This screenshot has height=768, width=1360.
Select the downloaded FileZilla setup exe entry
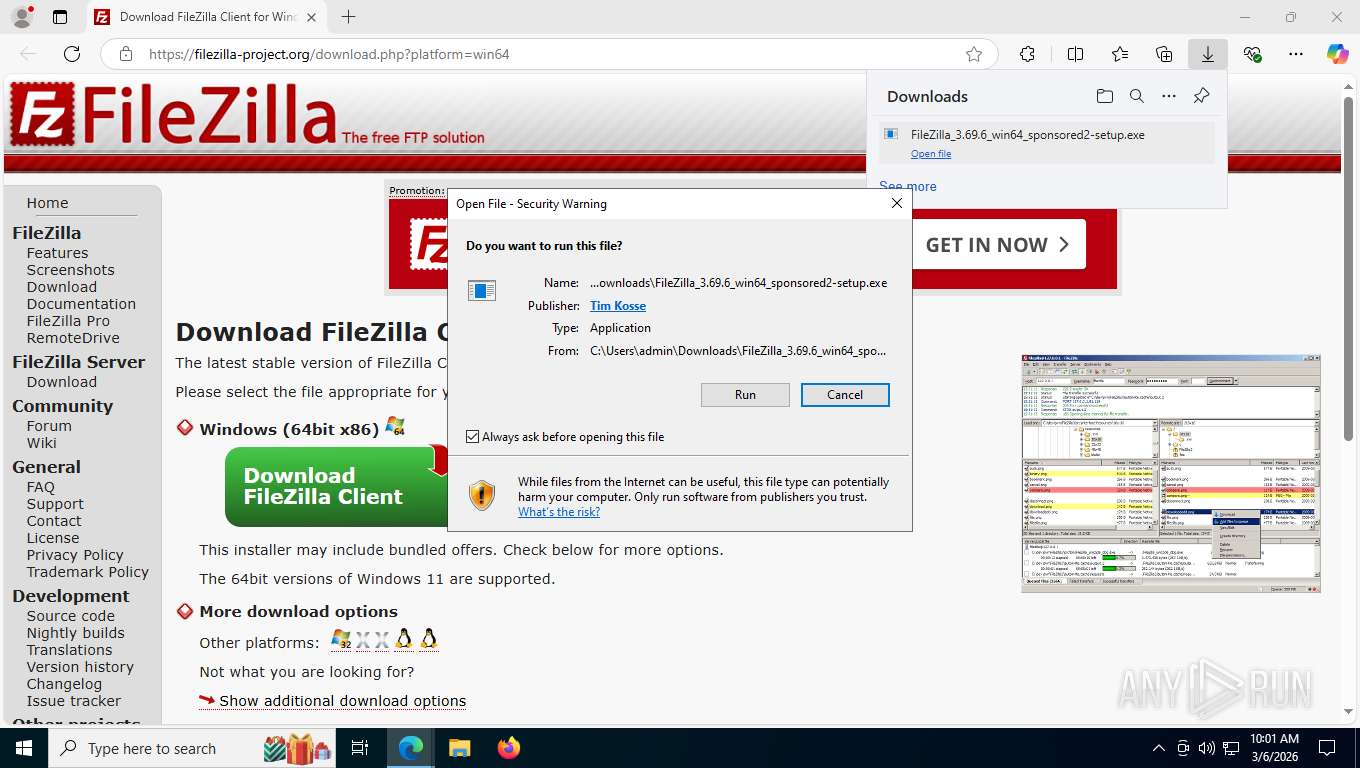[x=1046, y=142]
